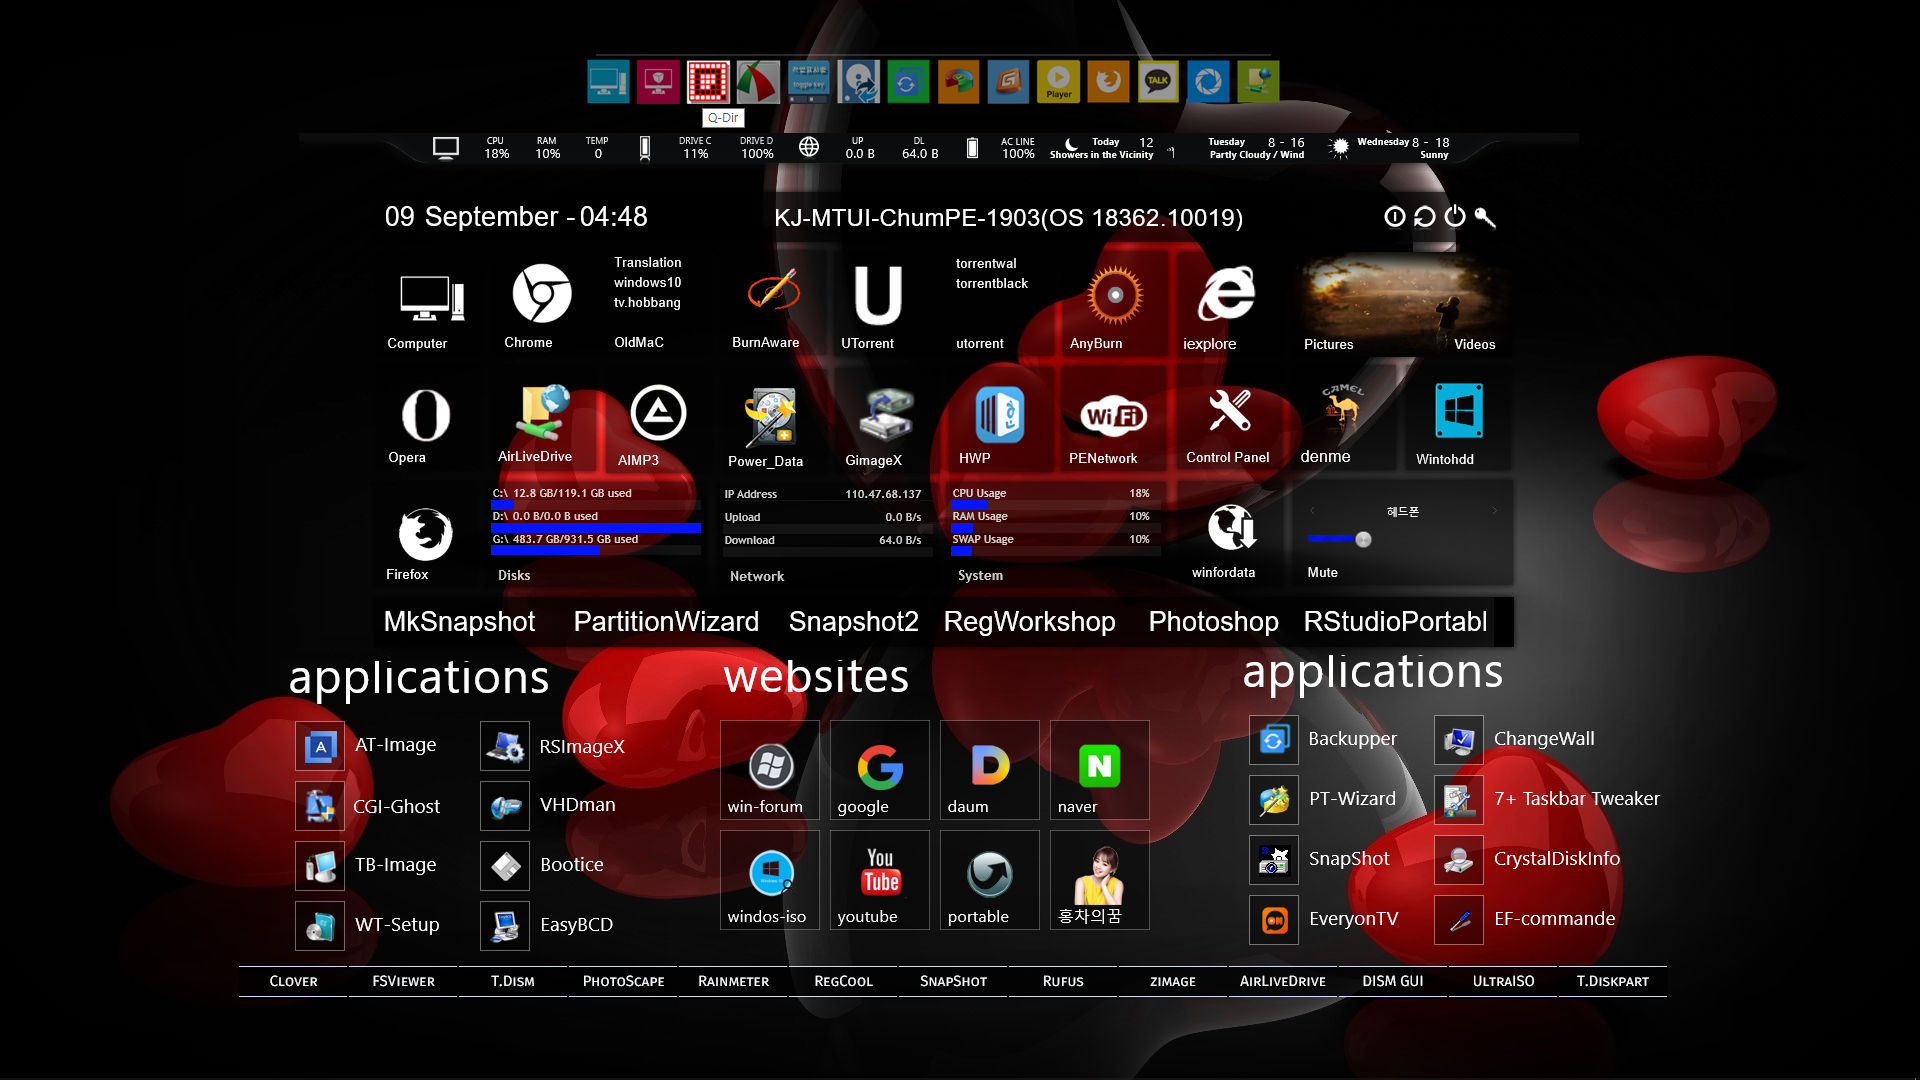The width and height of the screenshot is (1920, 1080).
Task: Click the wrench settings icon near the title
Action: [x=1485, y=217]
